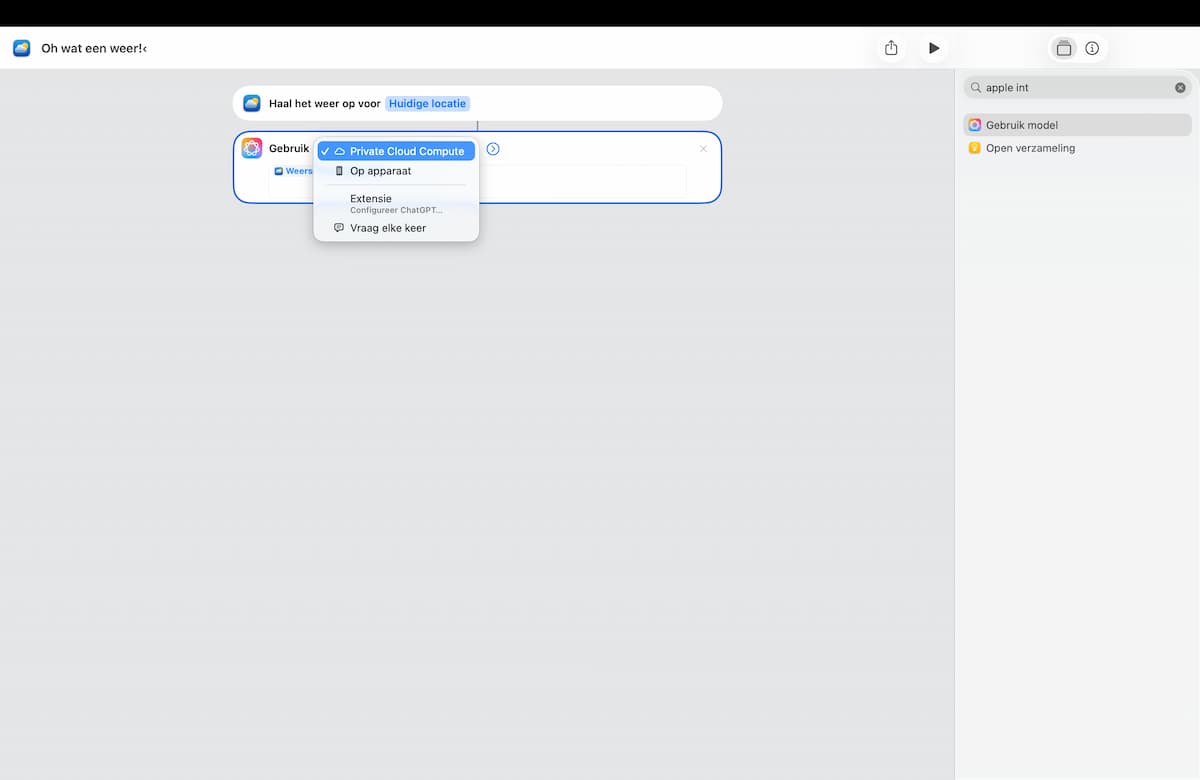Toggle the action library panel icon
This screenshot has width=1200, height=780.
point(1064,48)
